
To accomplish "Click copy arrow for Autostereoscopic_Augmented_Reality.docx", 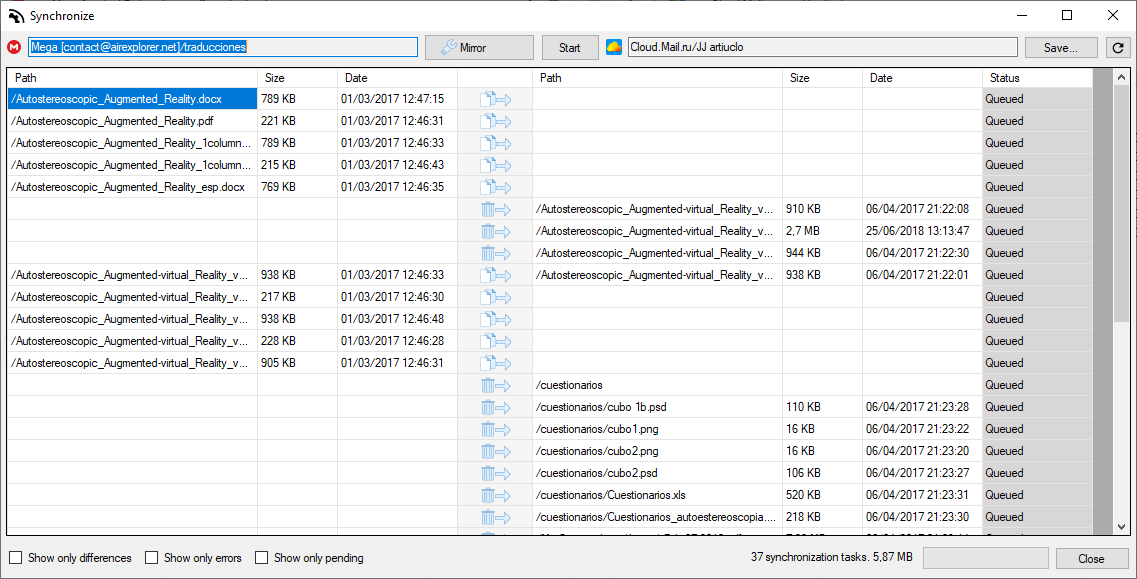I will 497,98.
